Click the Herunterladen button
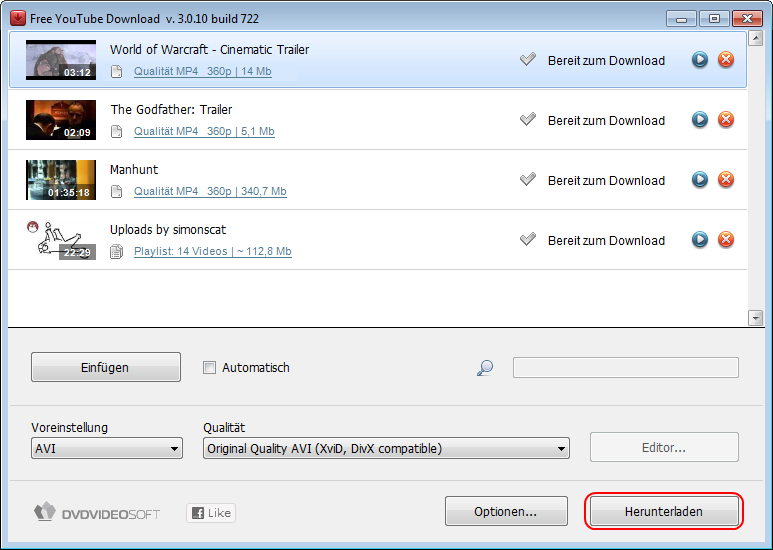 664,512
